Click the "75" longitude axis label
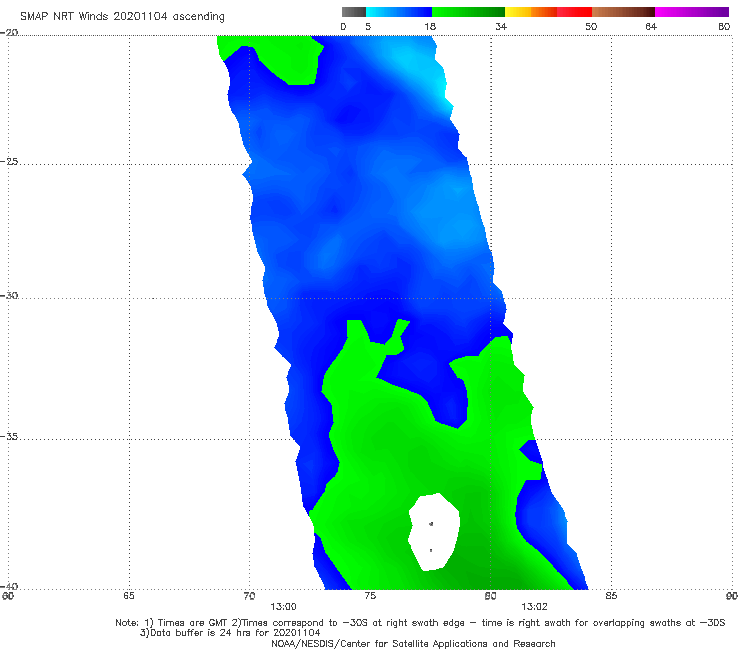Image resolution: width=740 pixels, height=650 pixels. tap(370, 596)
